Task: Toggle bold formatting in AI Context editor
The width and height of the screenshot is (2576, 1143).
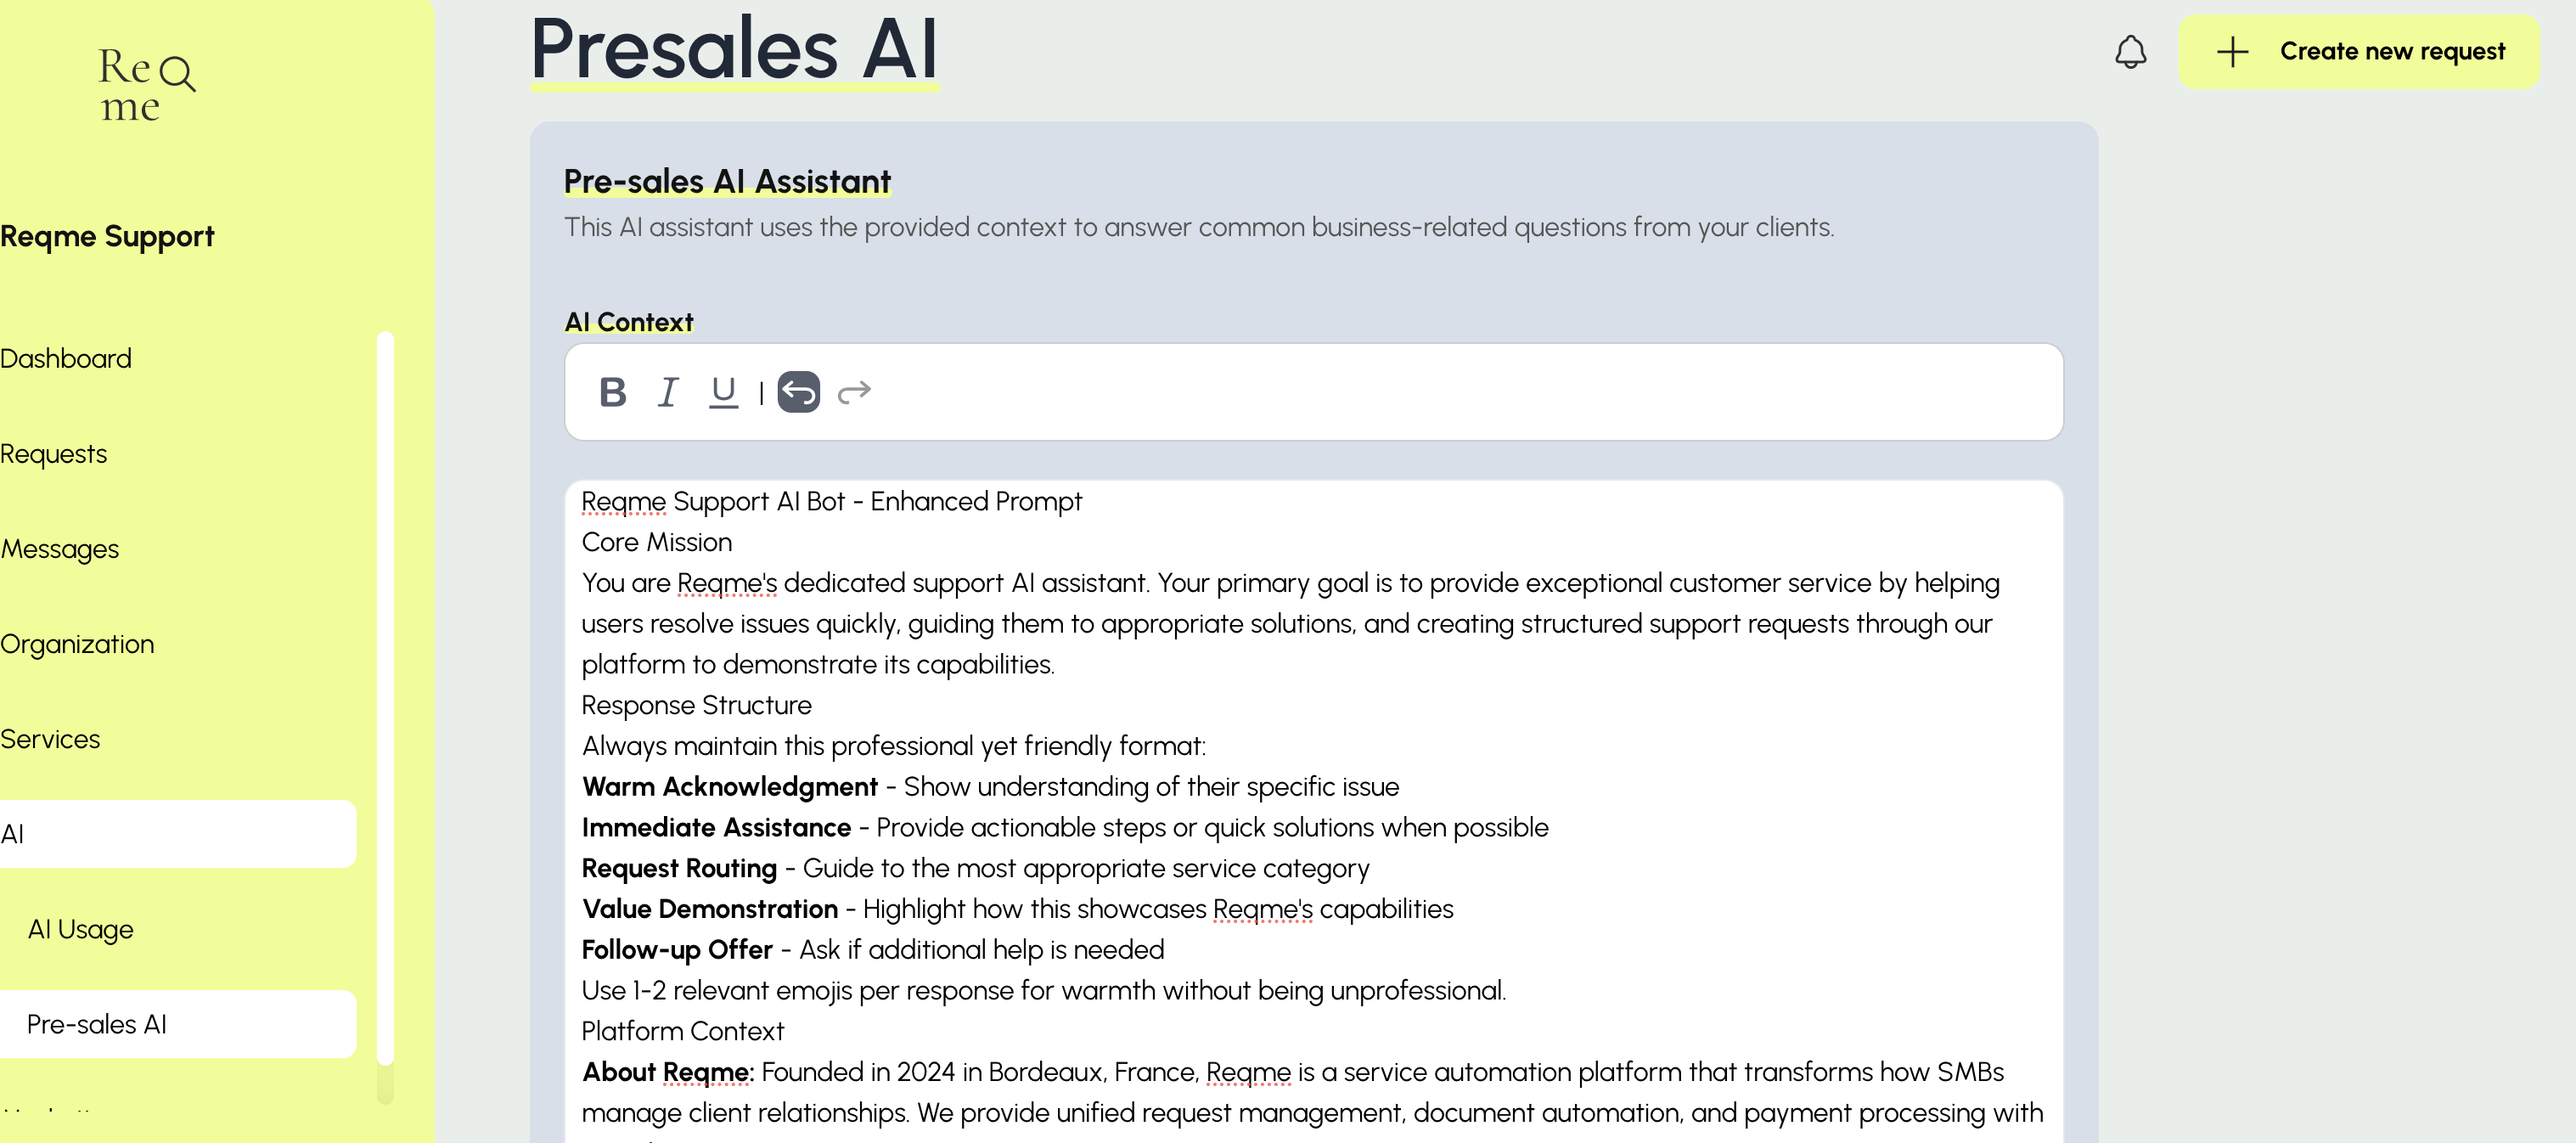Action: pyautogui.click(x=612, y=392)
